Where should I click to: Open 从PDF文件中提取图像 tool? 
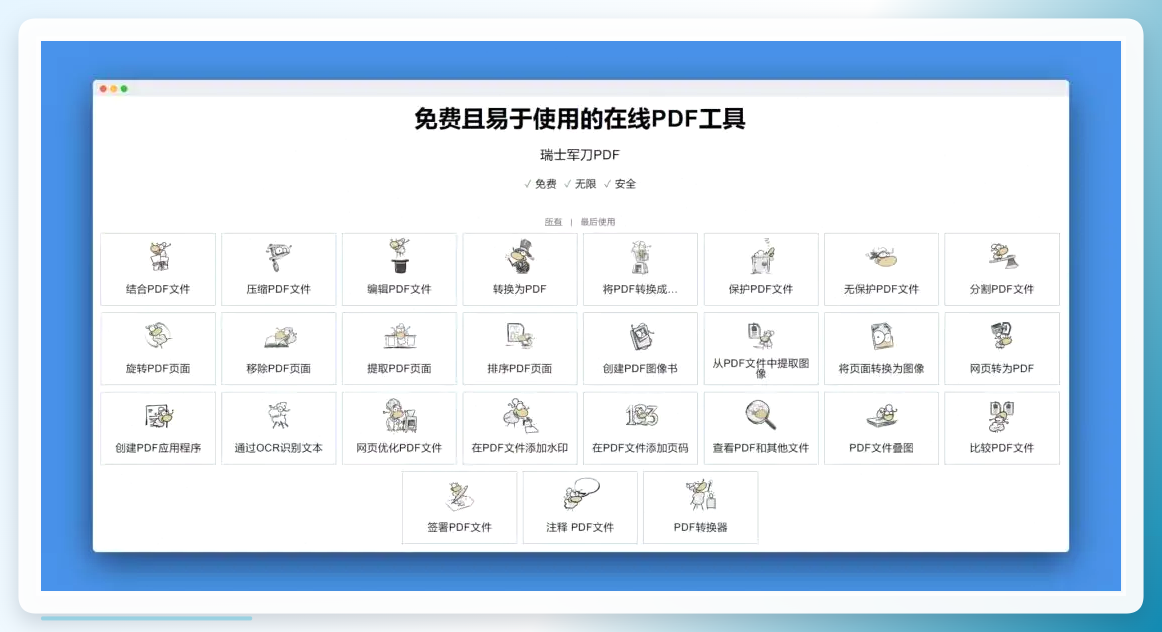pyautogui.click(x=761, y=348)
